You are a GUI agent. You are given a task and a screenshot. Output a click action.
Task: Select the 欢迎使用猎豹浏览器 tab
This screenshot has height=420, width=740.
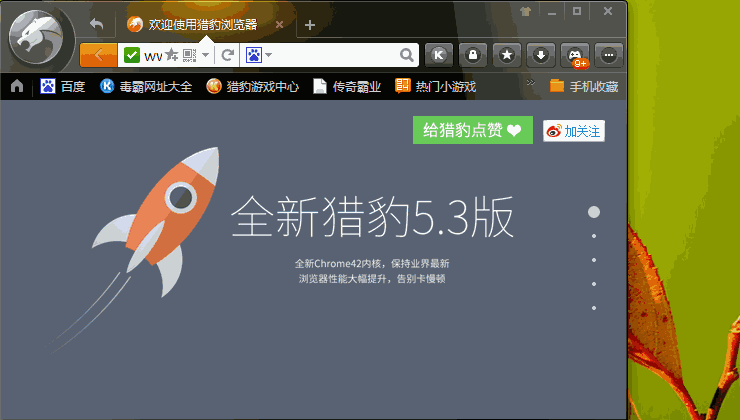200,24
